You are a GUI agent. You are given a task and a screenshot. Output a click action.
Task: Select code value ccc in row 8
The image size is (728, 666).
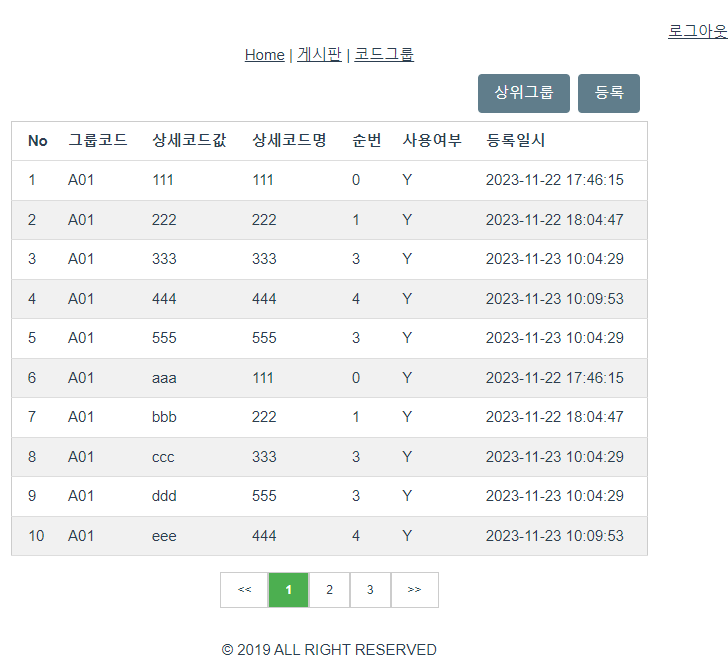pos(163,457)
